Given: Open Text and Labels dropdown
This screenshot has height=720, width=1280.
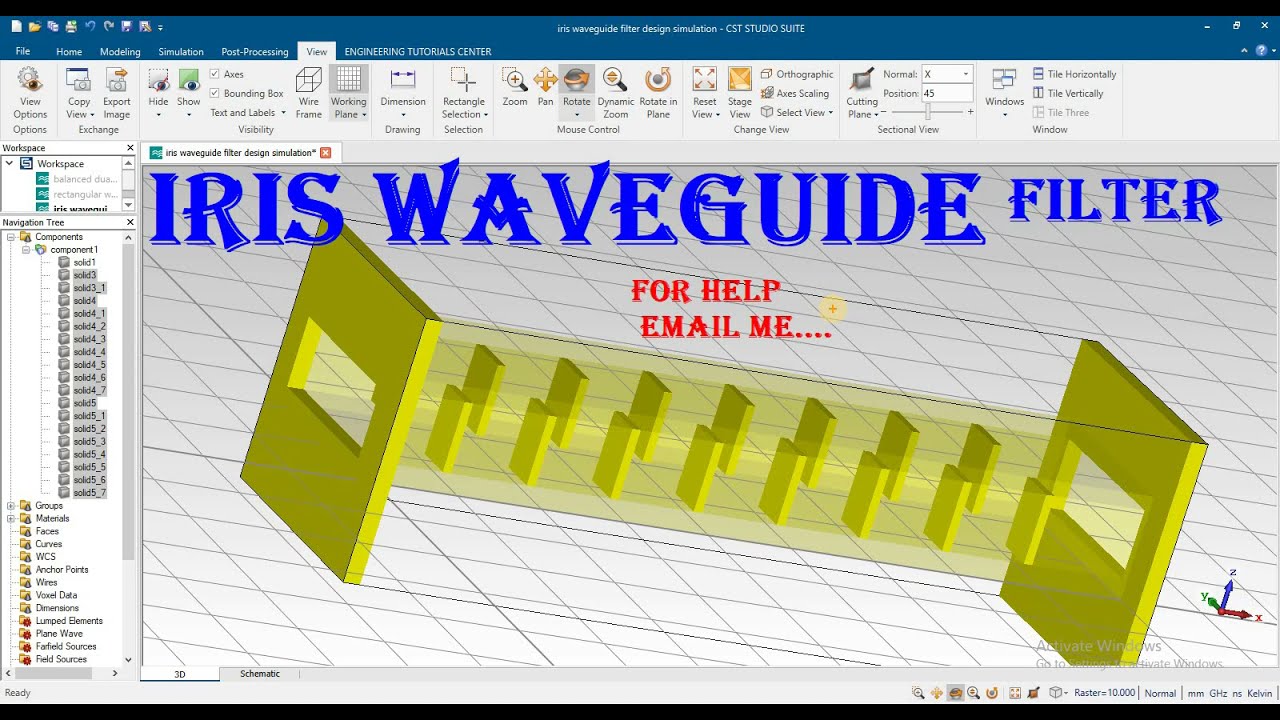Looking at the screenshot, I should (x=247, y=113).
